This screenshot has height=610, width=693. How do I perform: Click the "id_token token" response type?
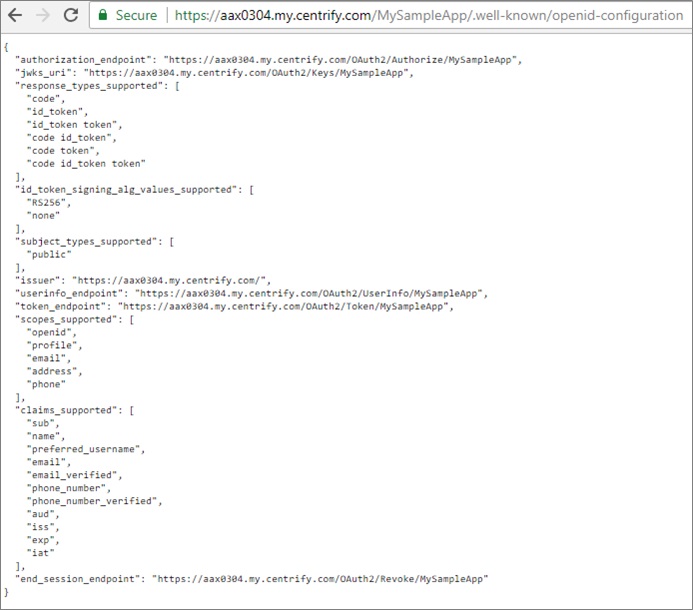coord(74,125)
